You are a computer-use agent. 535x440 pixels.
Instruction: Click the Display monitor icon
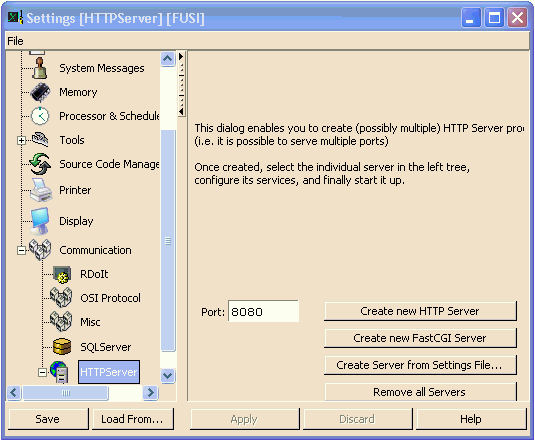point(40,221)
